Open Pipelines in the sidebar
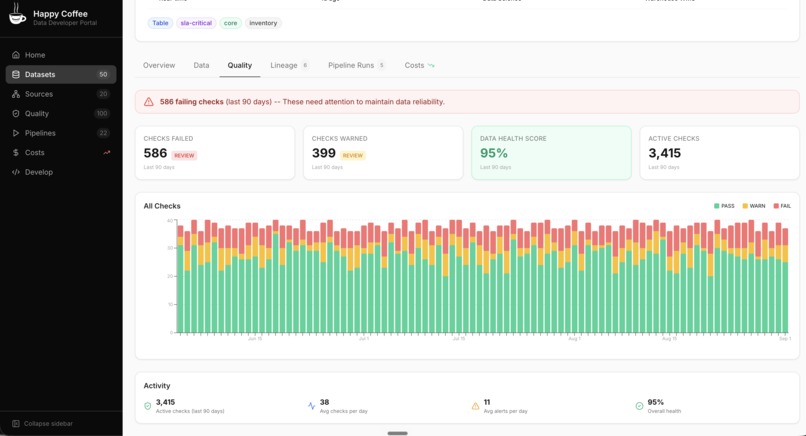Screen dimensions: 806x436 coord(61,133)
